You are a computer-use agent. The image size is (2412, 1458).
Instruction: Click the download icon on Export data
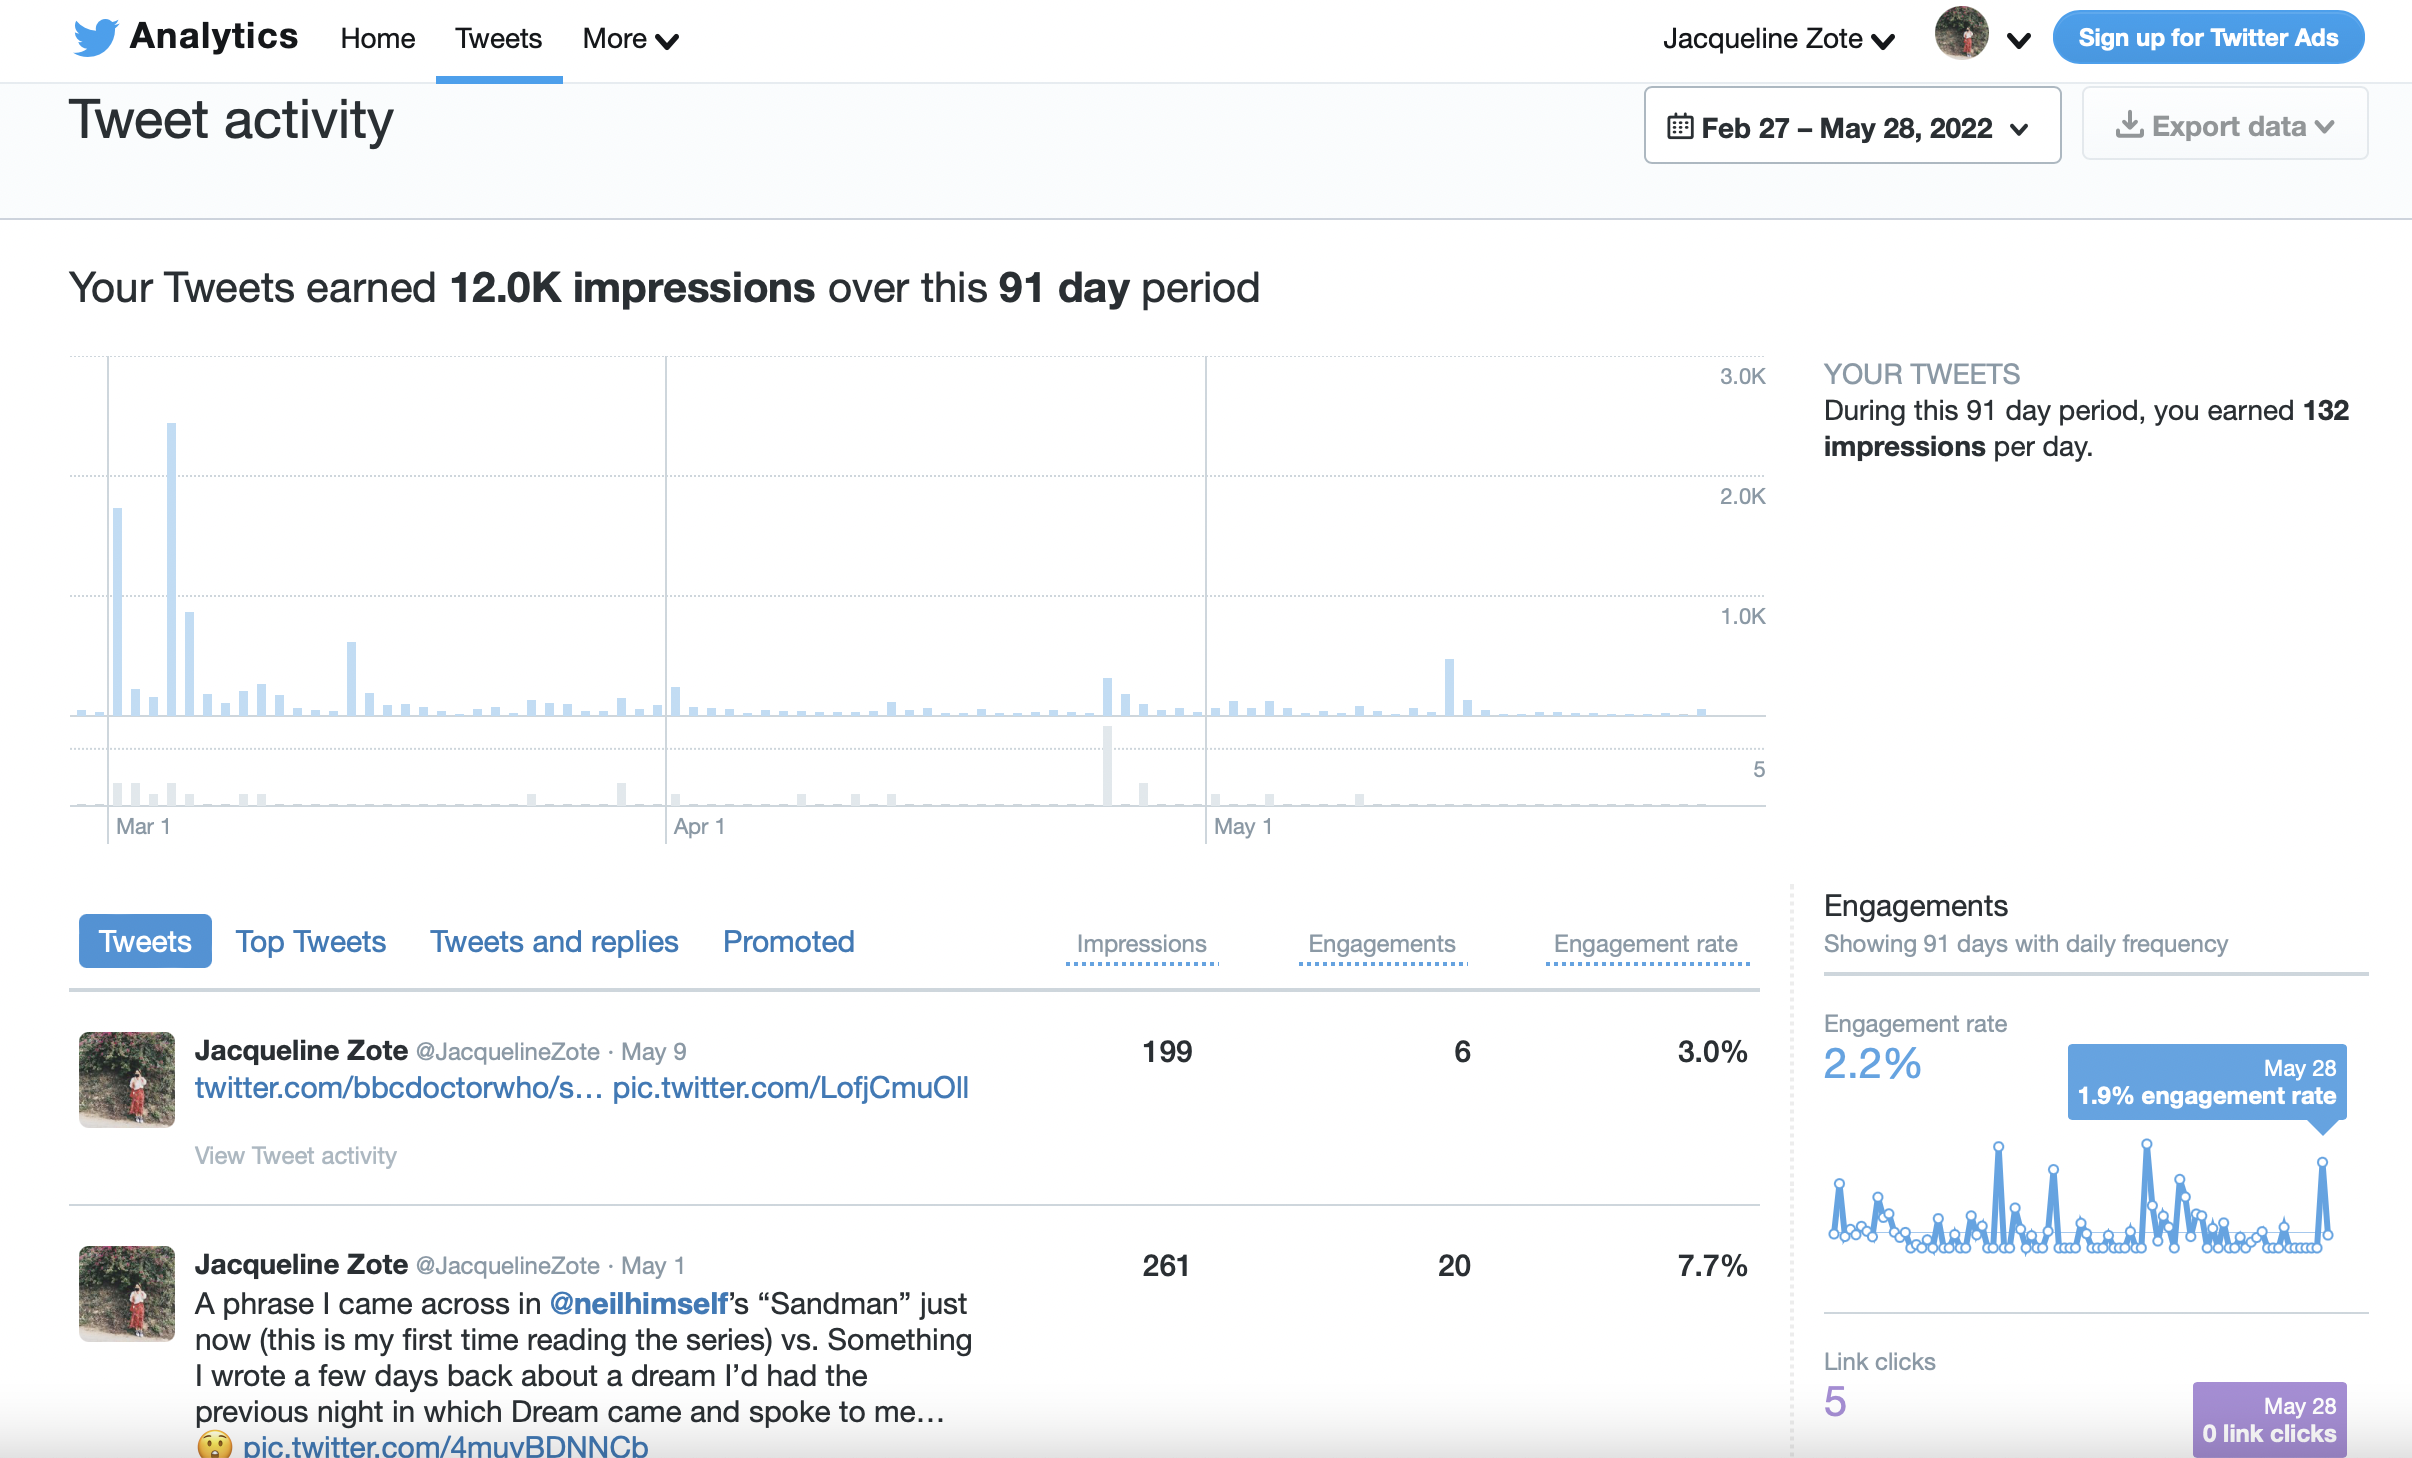2129,125
